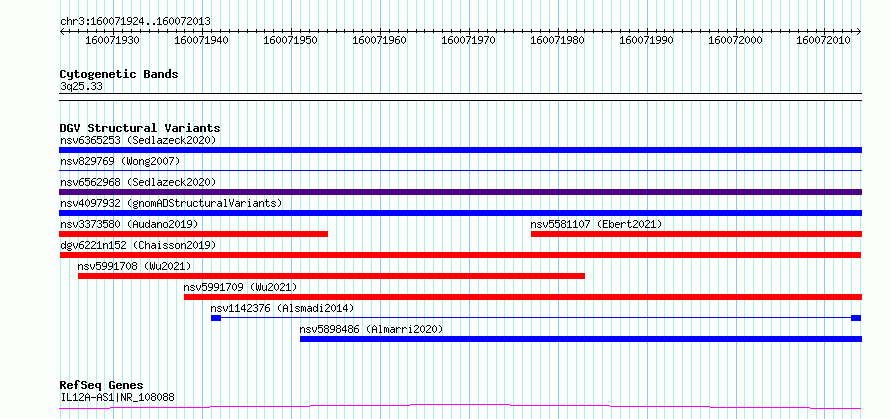890x419 pixels.
Task: Open nsv5581107 (Ebert2021) label
Action: click(x=596, y=224)
